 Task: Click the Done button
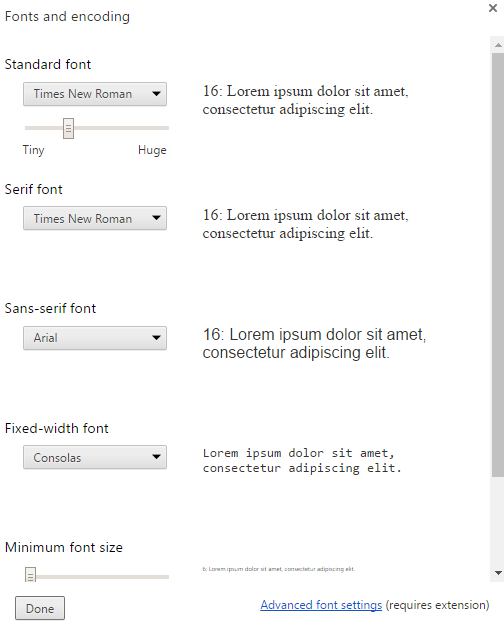40,608
